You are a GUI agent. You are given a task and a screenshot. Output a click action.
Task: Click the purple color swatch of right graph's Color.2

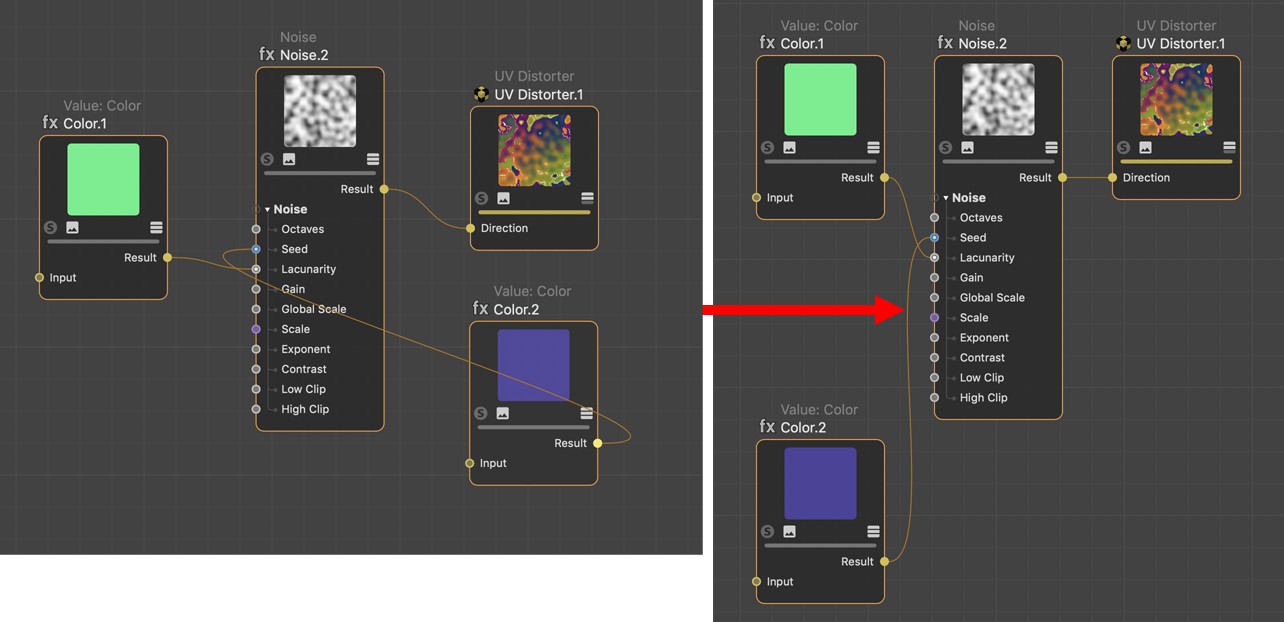point(820,483)
